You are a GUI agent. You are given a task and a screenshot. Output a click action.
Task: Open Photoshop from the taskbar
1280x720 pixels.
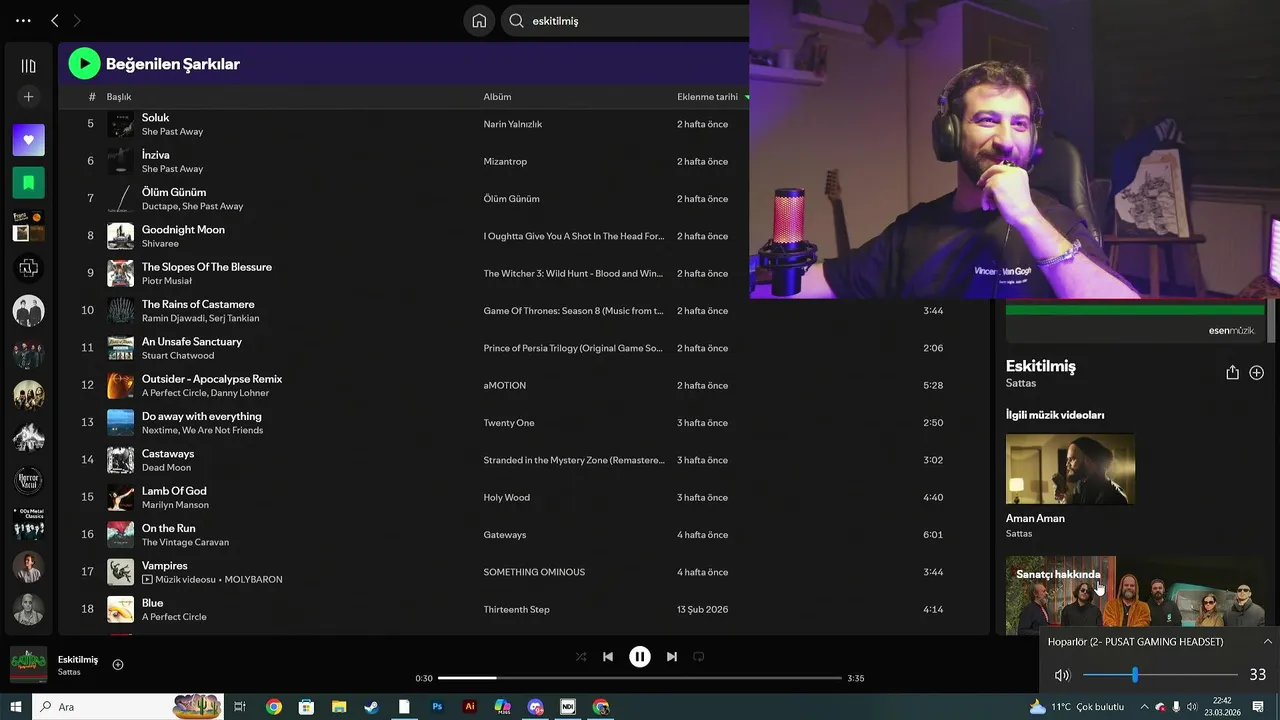pos(437,707)
